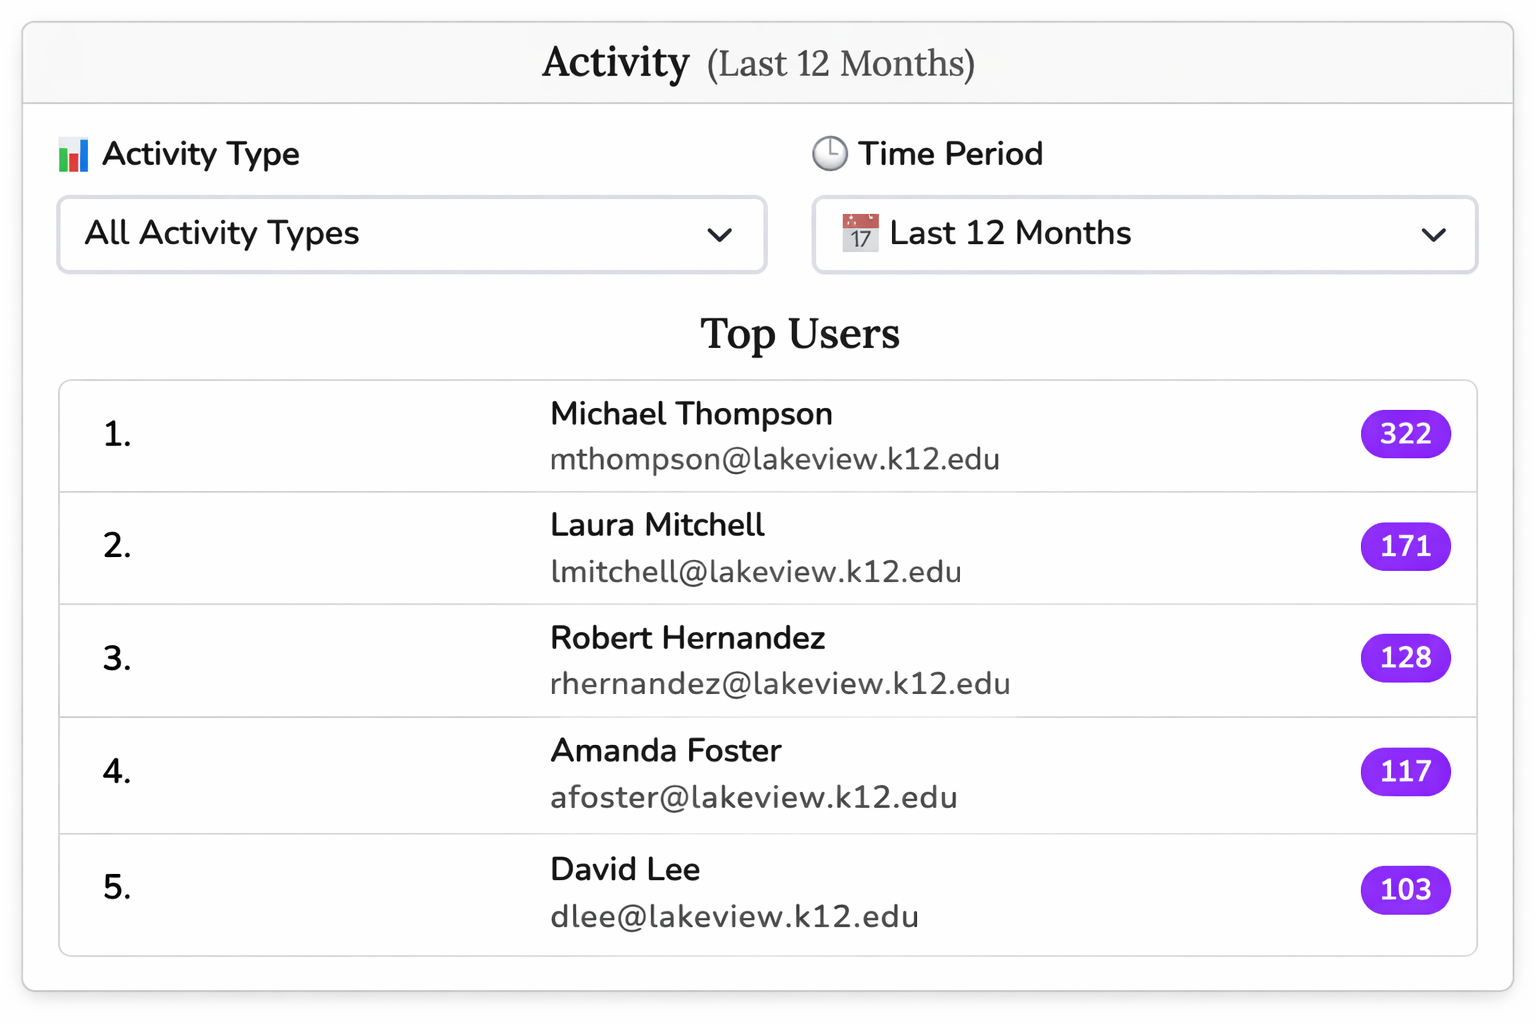Select Michael Thompson from the Top Users list

coord(691,413)
